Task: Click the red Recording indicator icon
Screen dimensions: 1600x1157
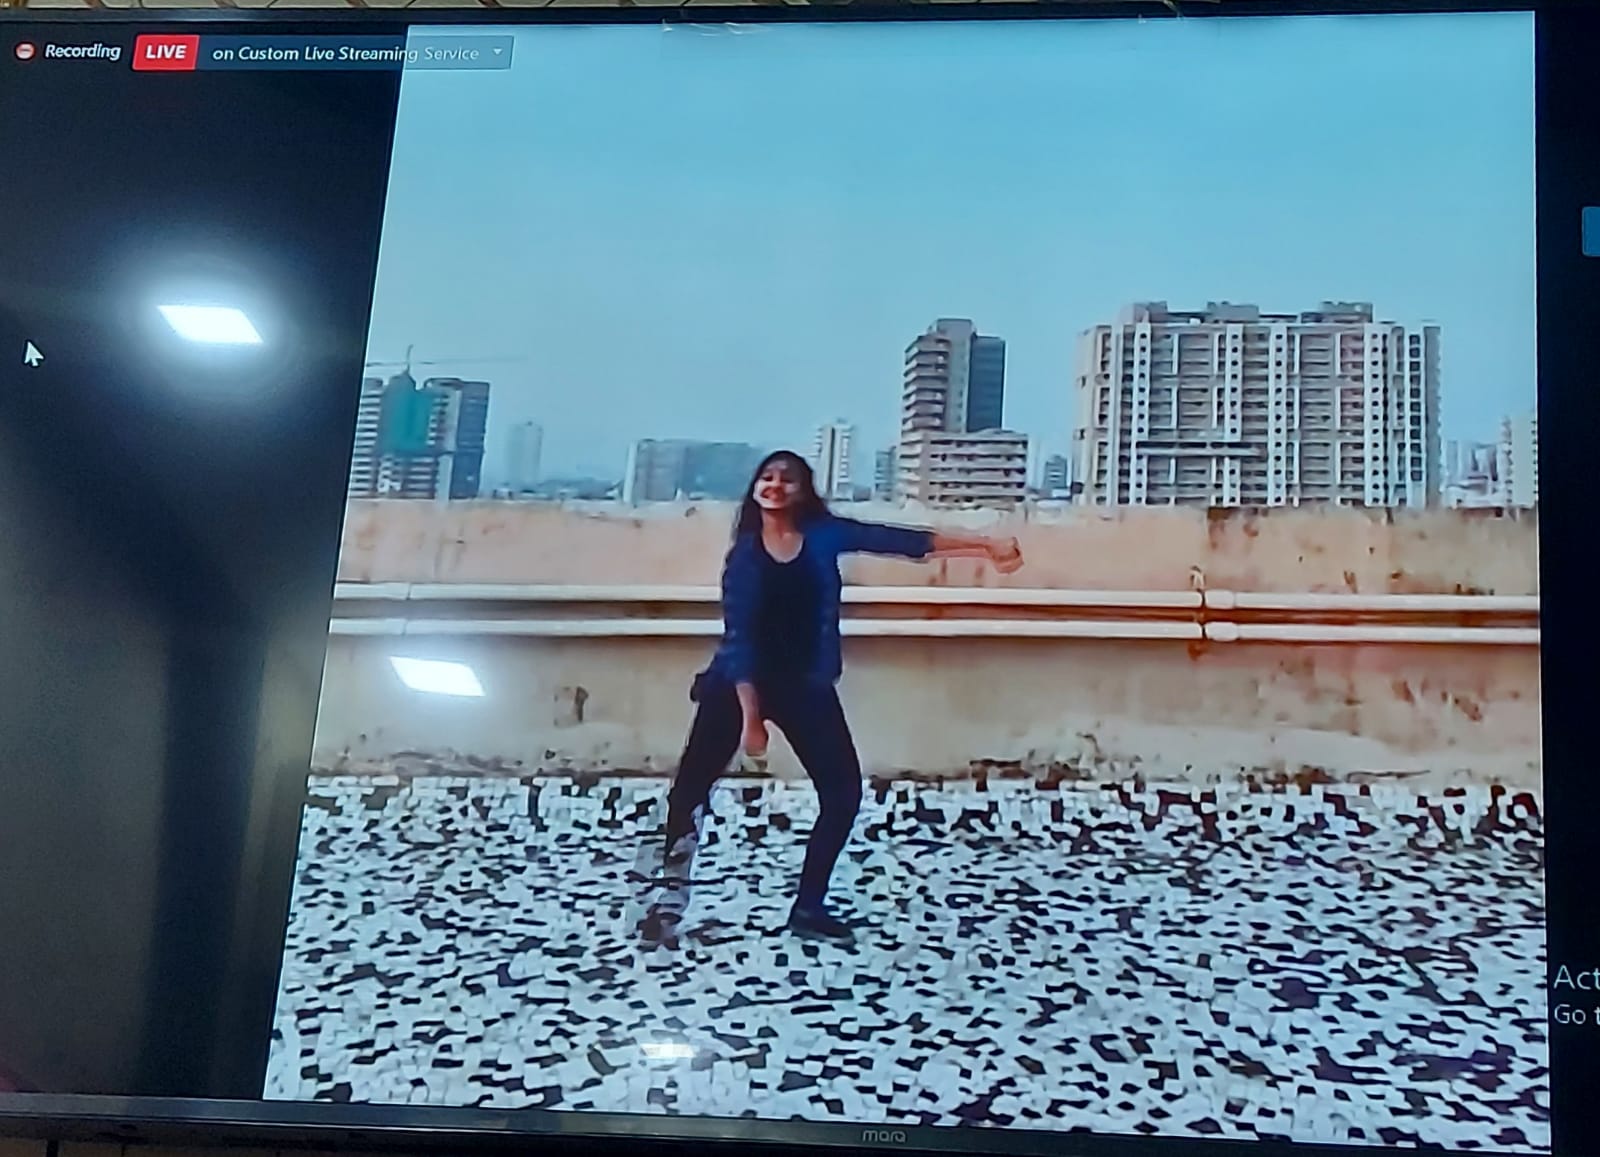Action: 26,51
